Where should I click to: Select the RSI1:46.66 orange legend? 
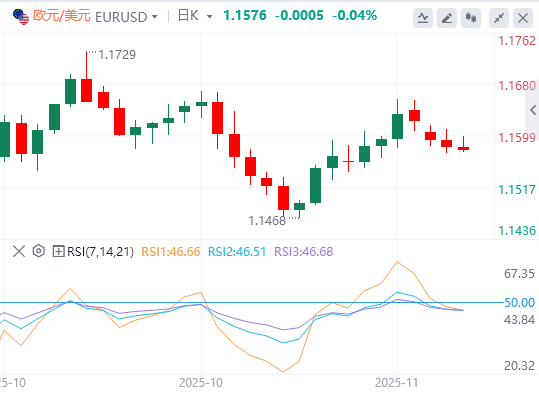171,252
